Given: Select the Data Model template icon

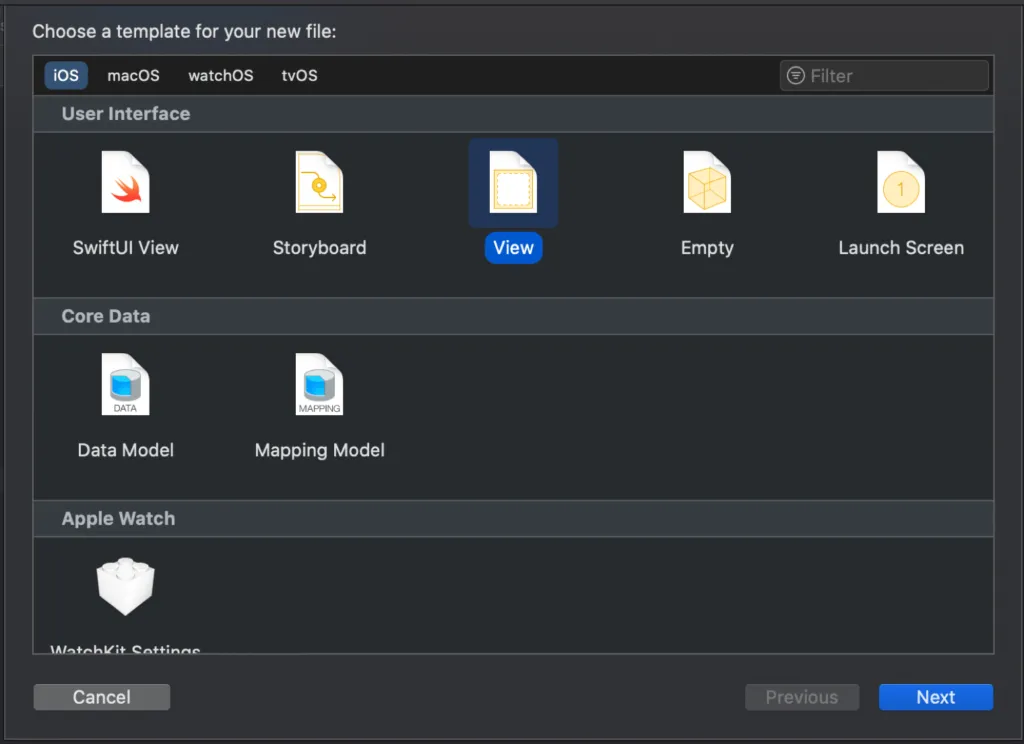Looking at the screenshot, I should (x=125, y=383).
